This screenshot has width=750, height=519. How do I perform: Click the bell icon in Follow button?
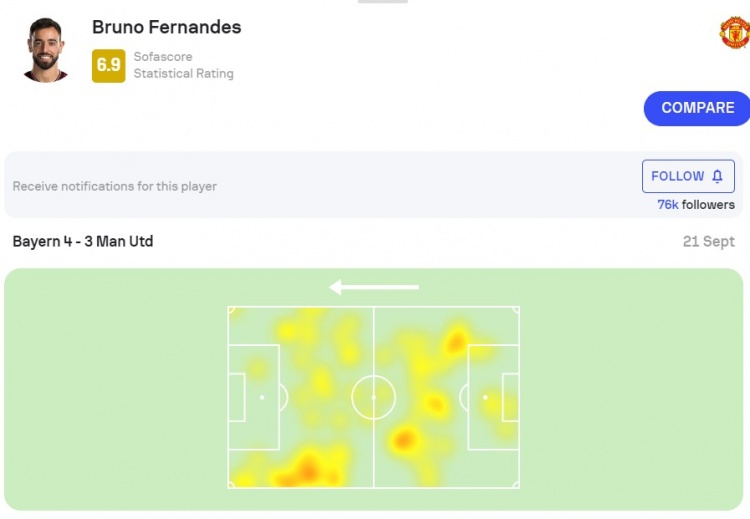[717, 176]
